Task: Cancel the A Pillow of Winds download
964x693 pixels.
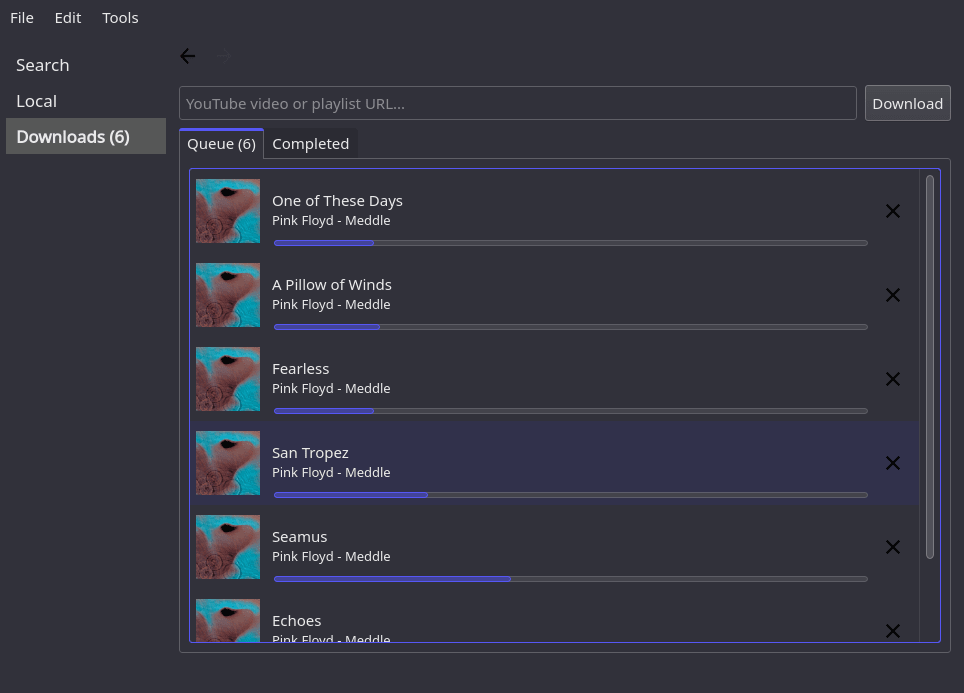Action: click(x=892, y=295)
